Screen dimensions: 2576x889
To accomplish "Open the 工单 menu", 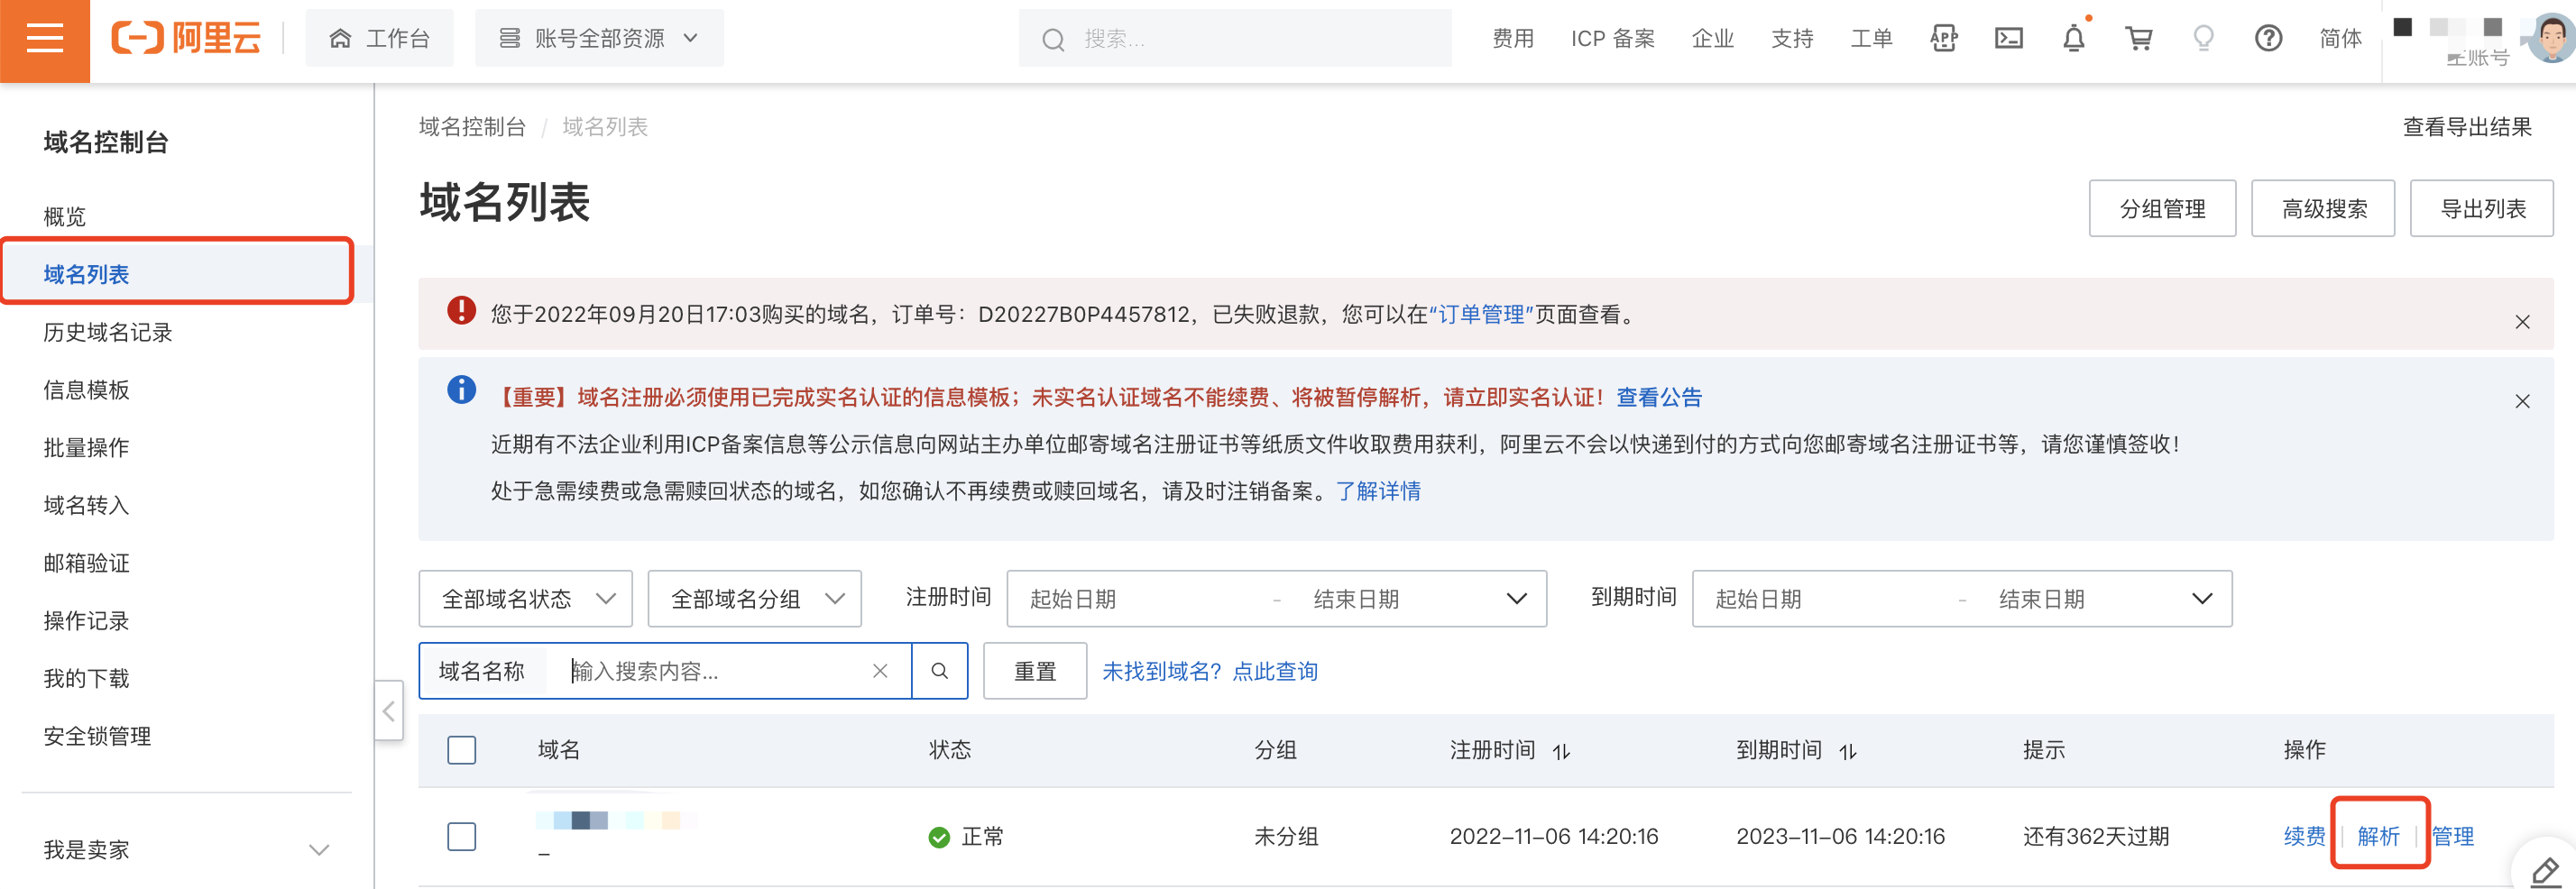I will tap(1871, 39).
